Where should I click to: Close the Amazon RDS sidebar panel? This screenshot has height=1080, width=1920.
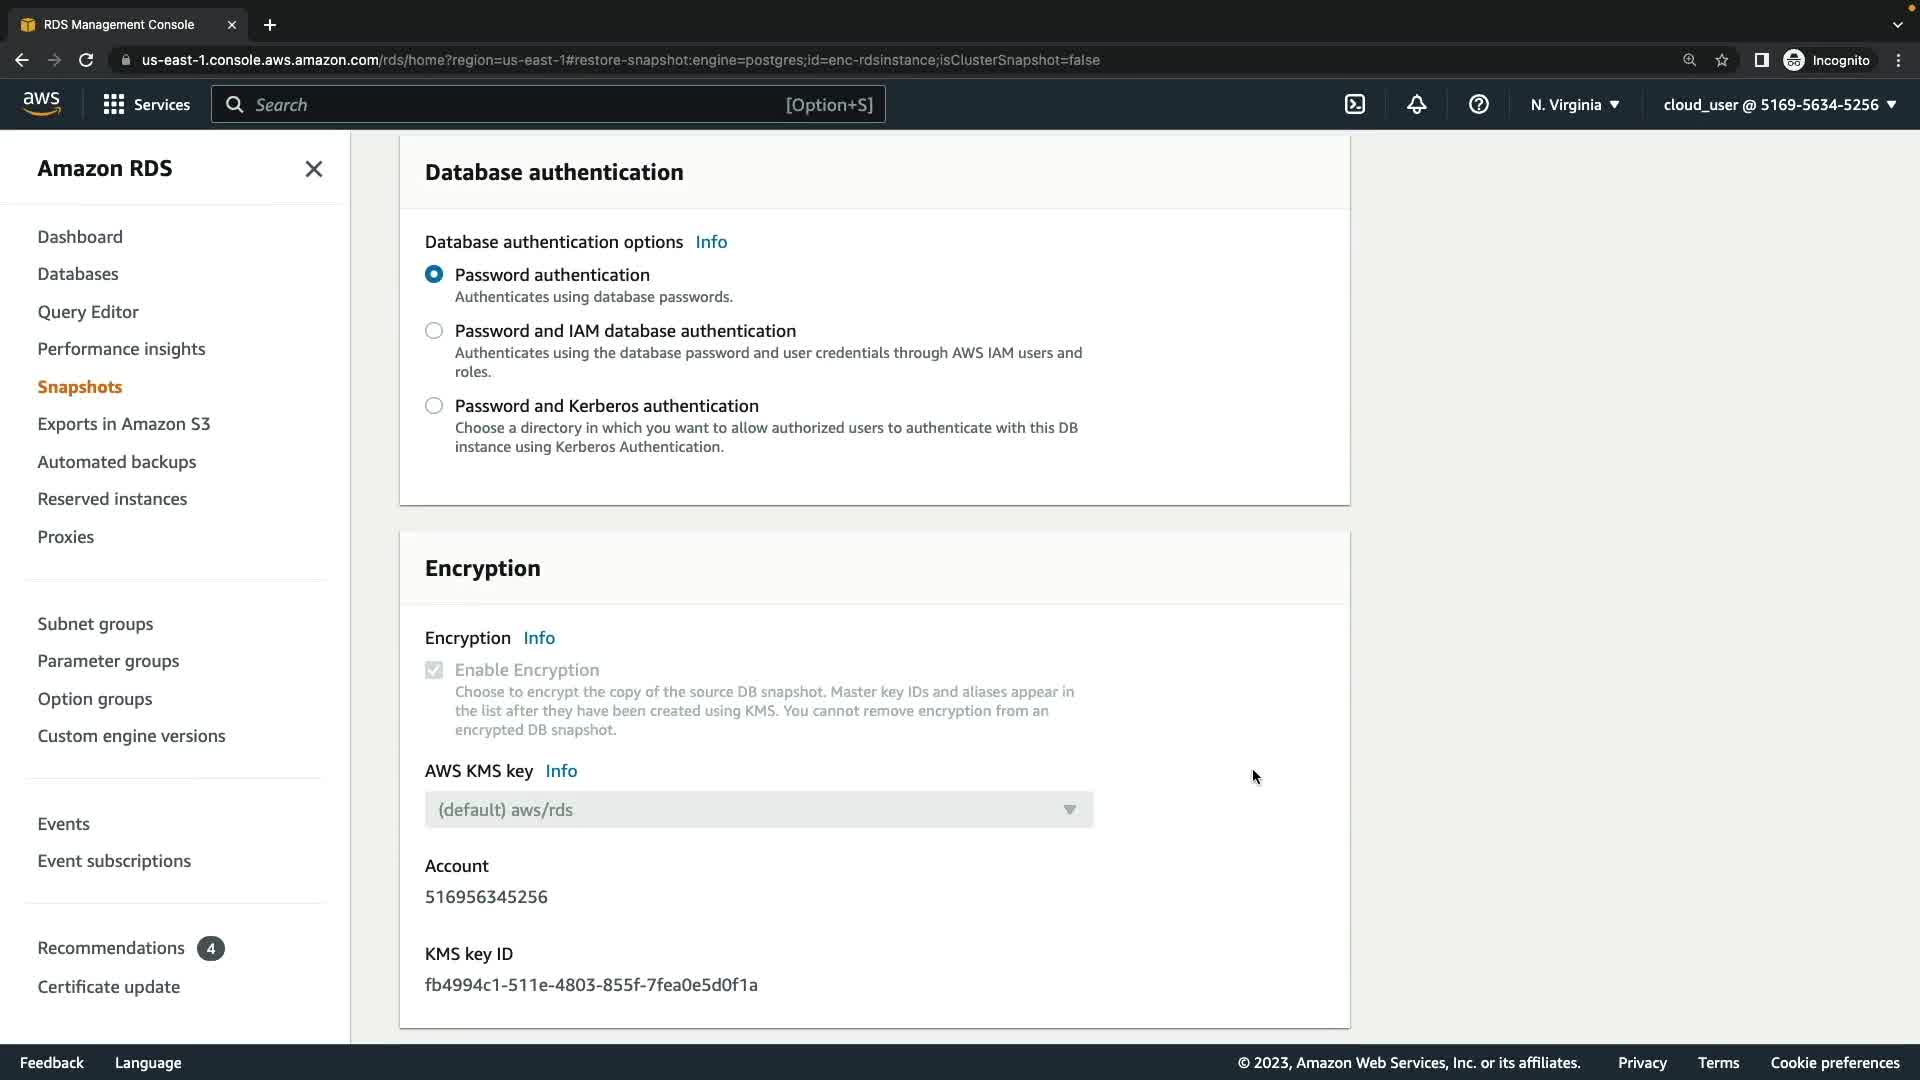click(x=314, y=169)
